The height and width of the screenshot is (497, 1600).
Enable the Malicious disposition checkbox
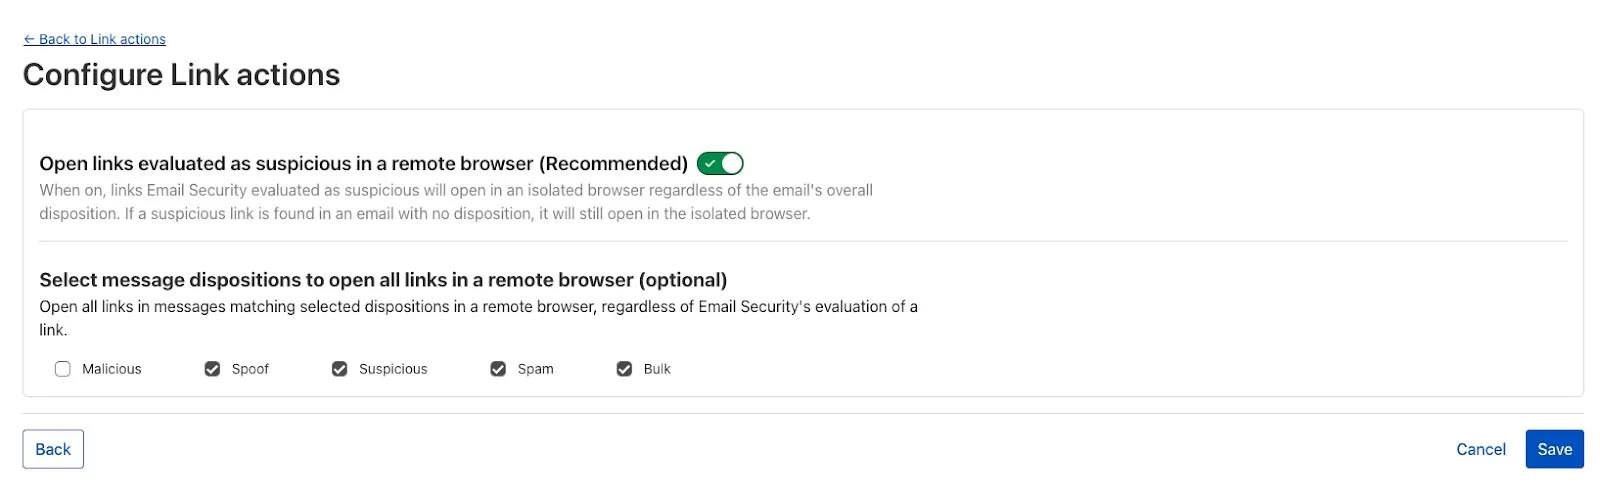tap(63, 369)
